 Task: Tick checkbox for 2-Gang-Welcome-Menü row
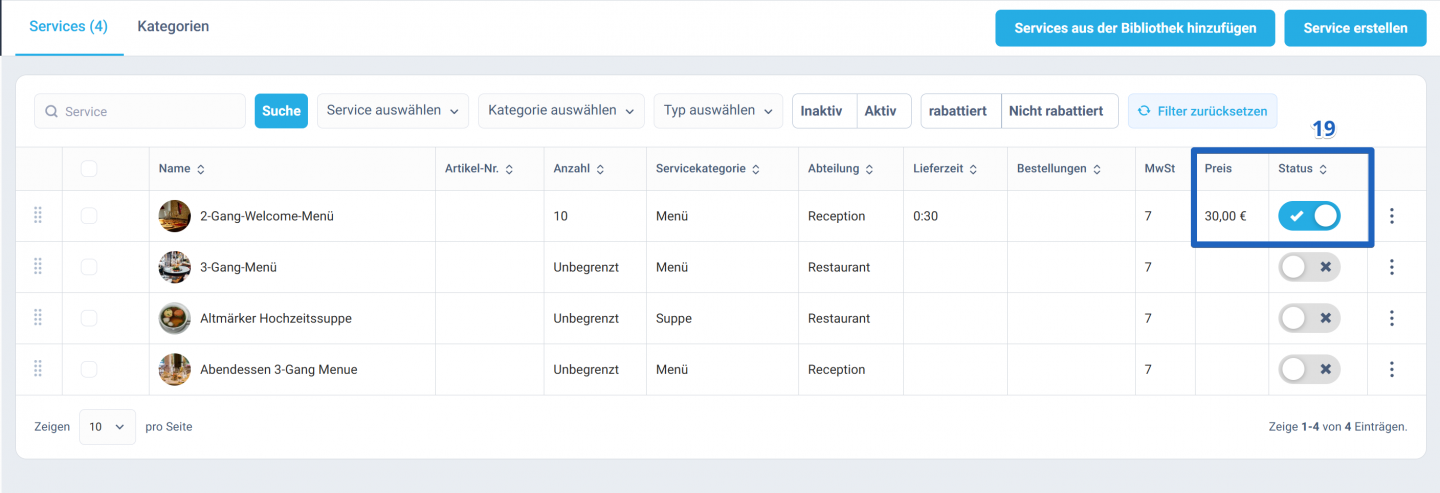(89, 216)
